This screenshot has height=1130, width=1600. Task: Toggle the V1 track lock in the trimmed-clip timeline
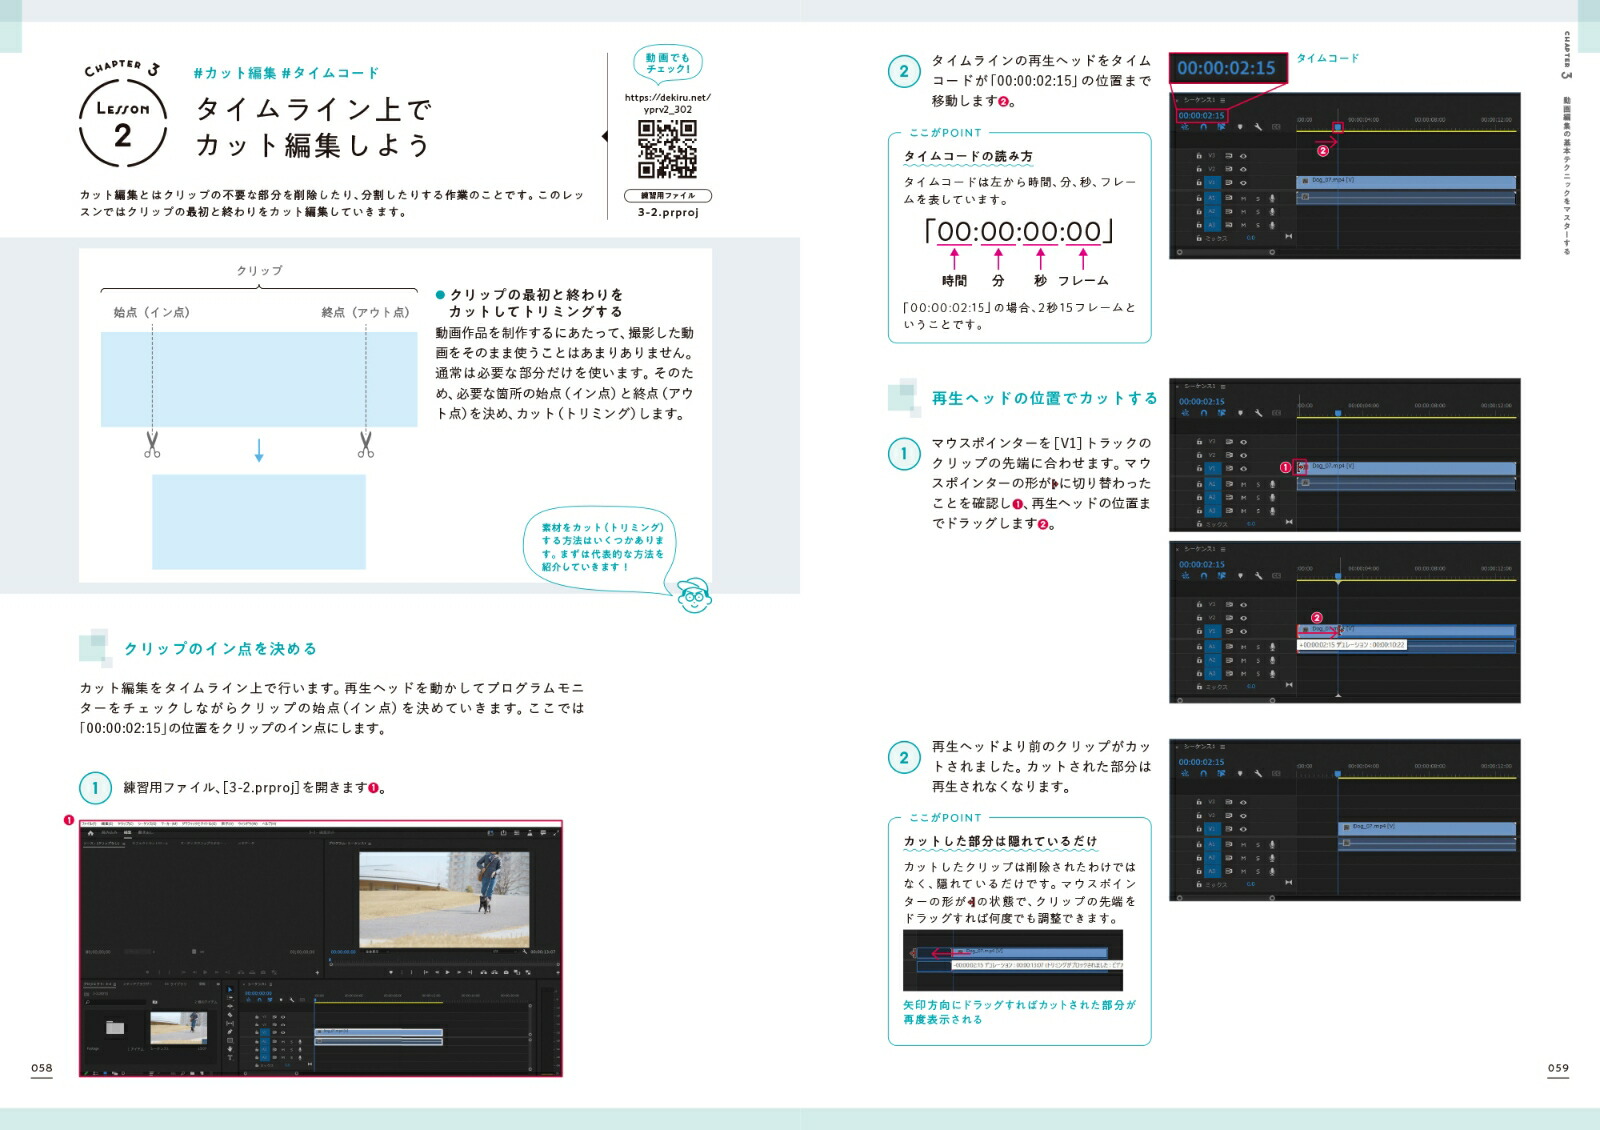1198,829
